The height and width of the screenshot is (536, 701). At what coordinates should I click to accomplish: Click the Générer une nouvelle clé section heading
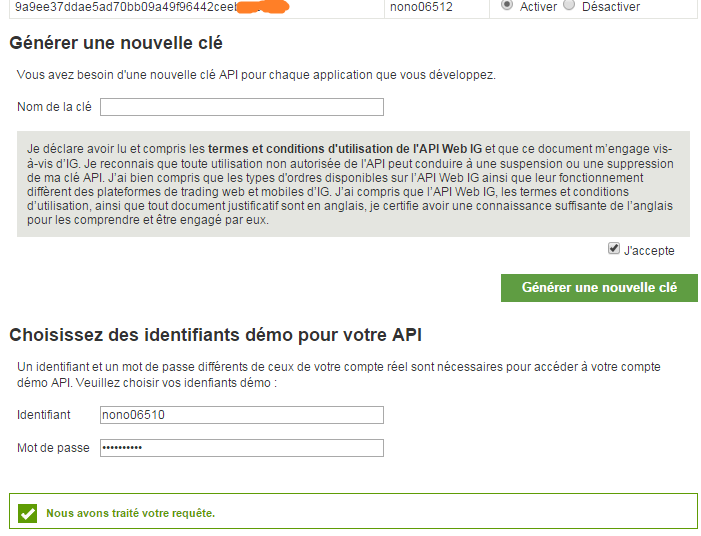(x=116, y=44)
